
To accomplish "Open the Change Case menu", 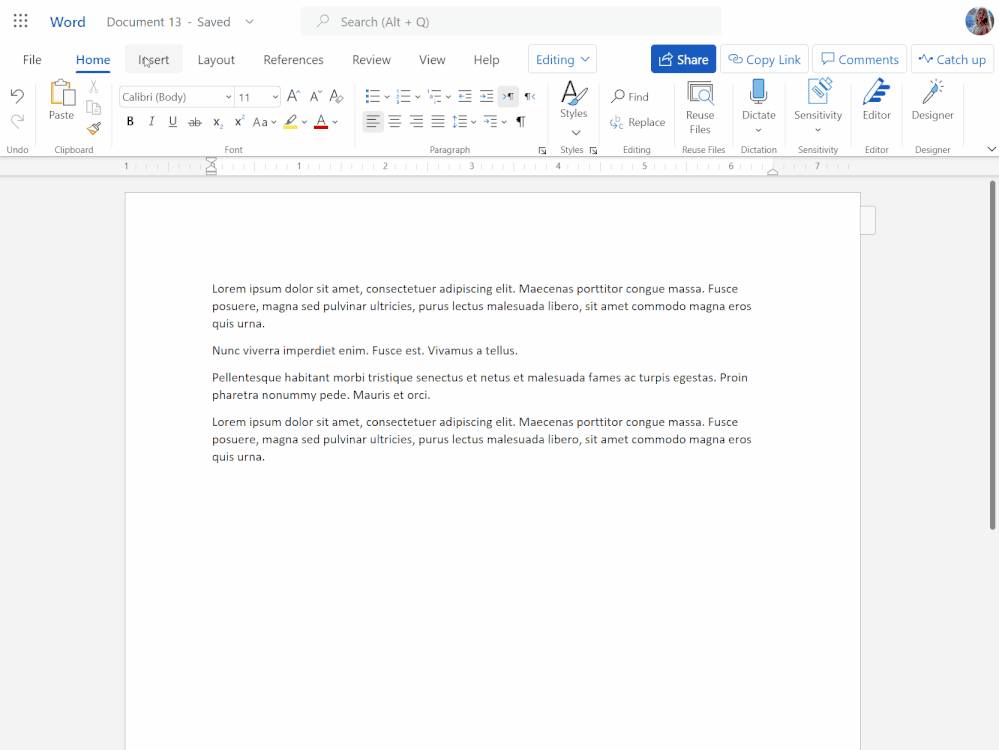I will tap(264, 122).
